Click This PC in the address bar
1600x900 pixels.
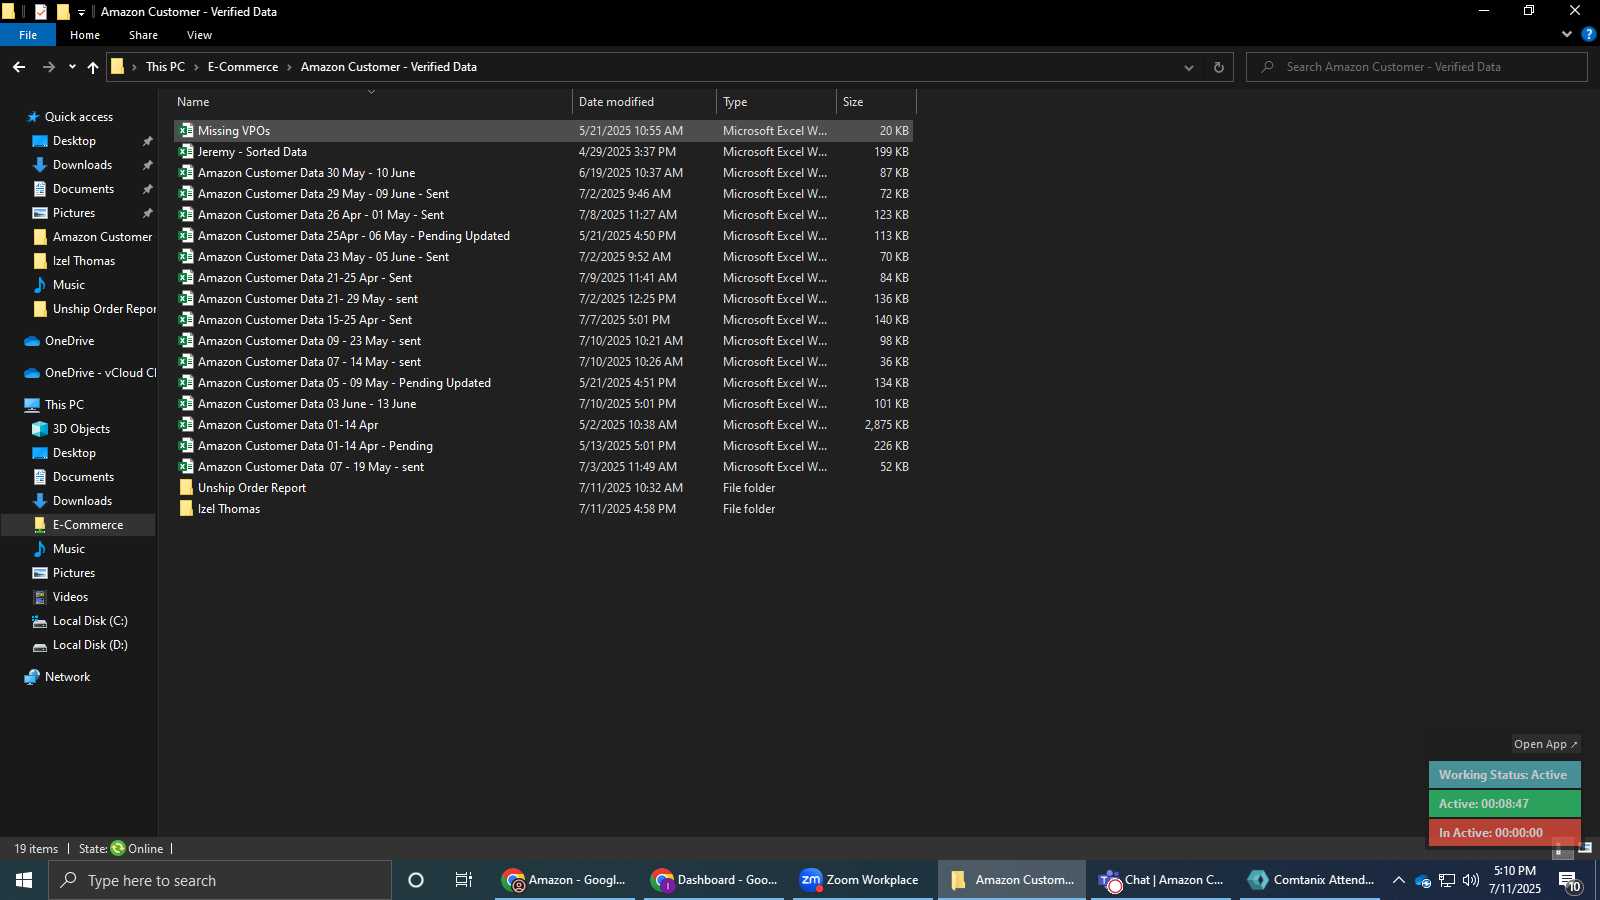point(165,67)
